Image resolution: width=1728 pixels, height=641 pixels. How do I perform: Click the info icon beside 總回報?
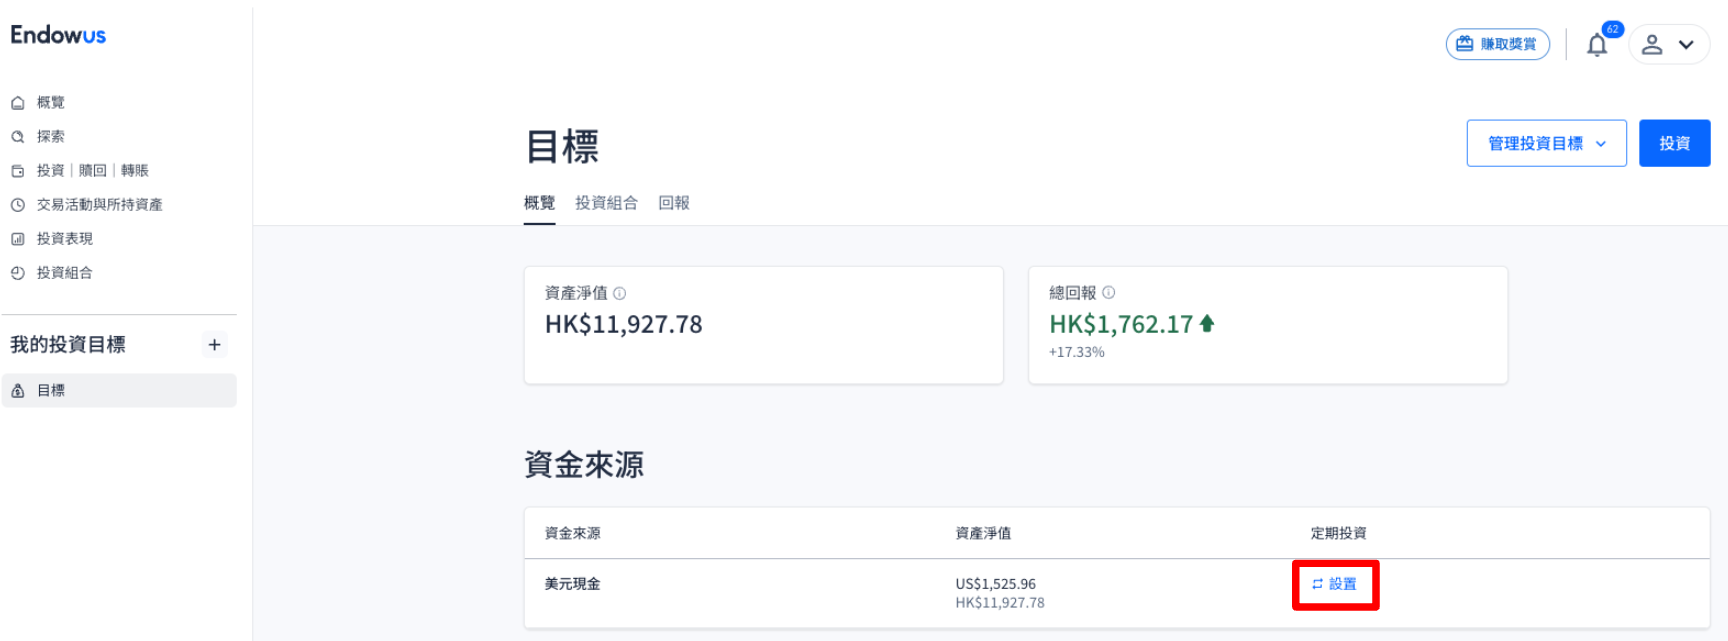pos(1108,293)
